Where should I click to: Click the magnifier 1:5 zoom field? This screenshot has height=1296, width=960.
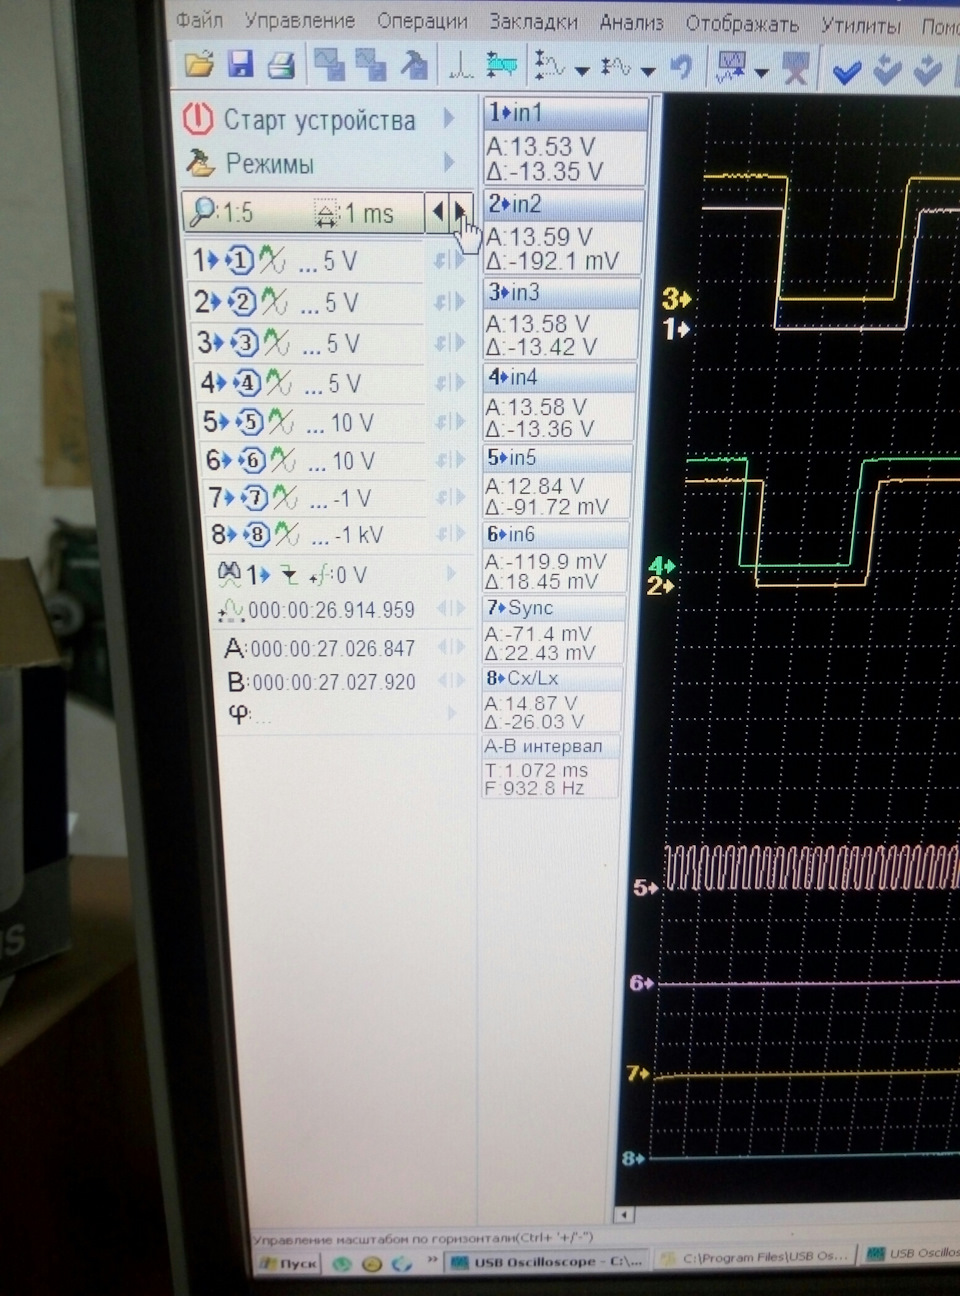pyautogui.click(x=224, y=212)
